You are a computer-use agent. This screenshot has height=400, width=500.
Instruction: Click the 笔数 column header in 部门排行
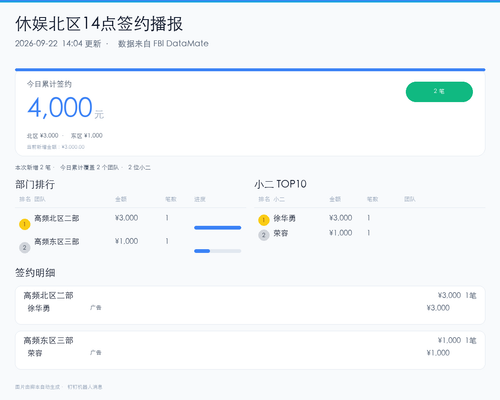click(x=171, y=199)
